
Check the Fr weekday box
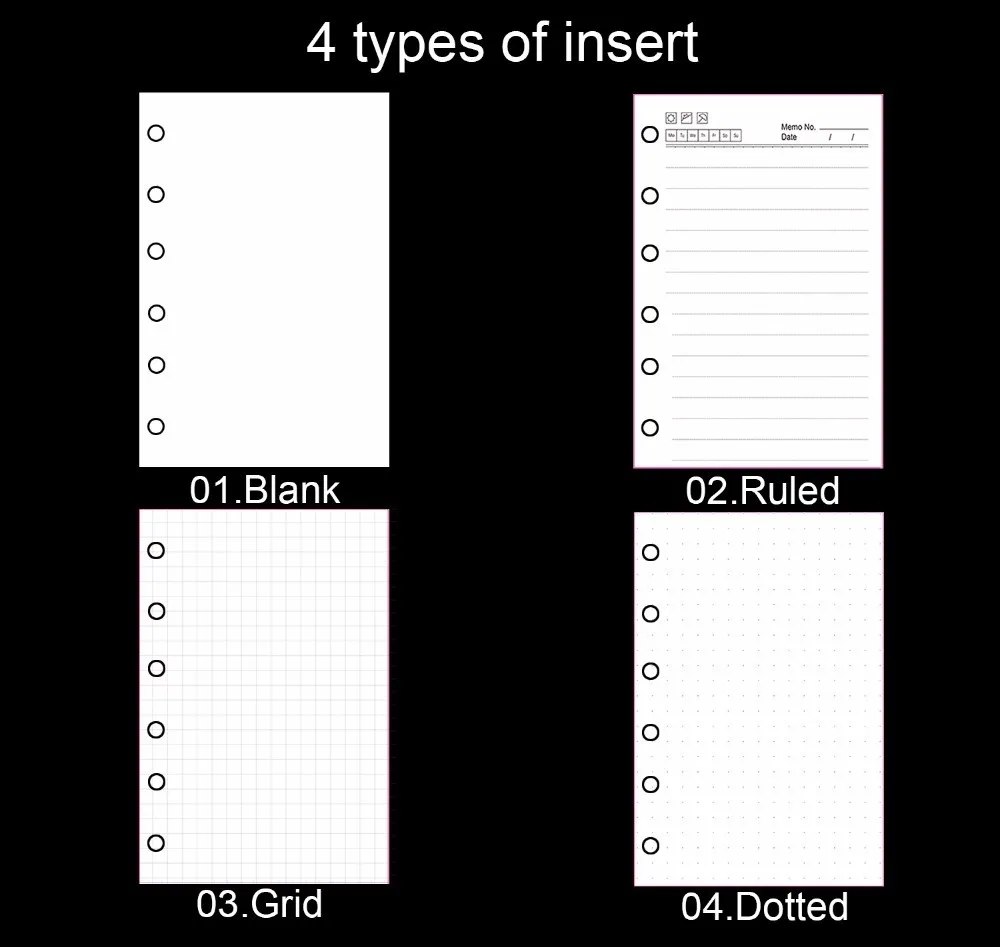coord(714,135)
